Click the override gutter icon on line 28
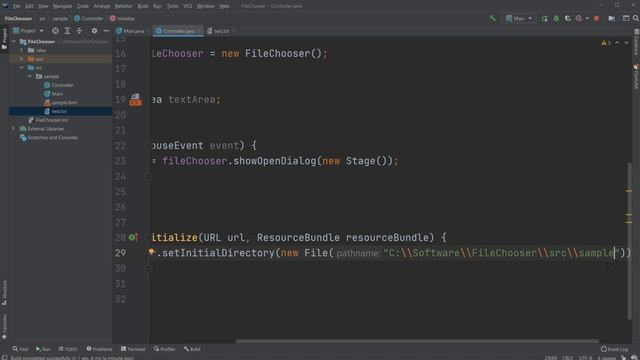 [x=133, y=237]
